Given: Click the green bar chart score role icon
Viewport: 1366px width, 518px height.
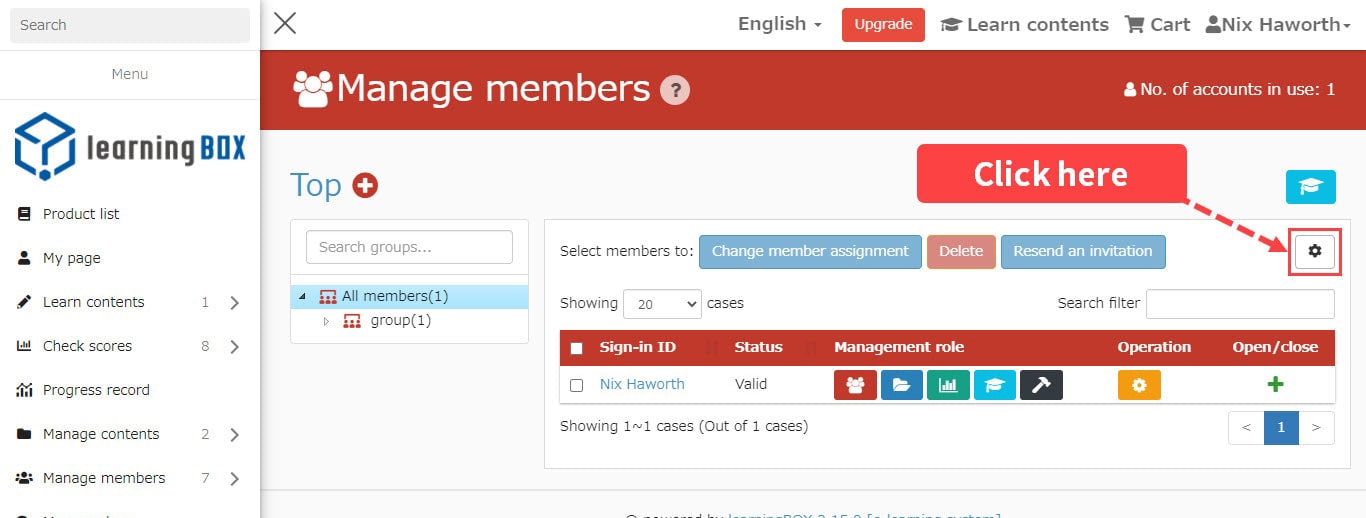Looking at the screenshot, I should [948, 385].
